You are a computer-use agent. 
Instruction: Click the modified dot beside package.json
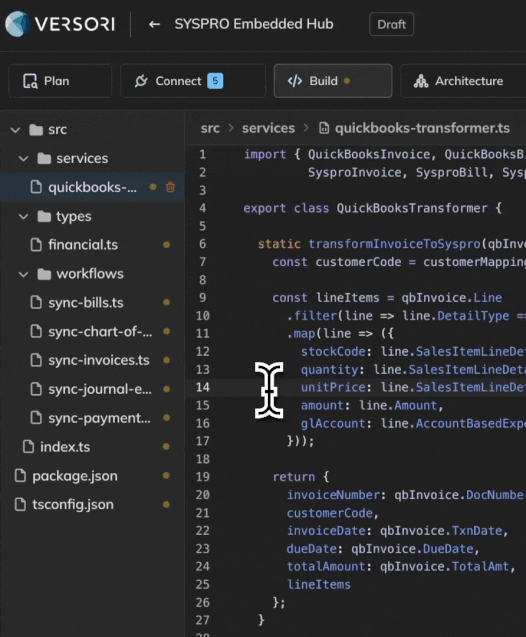click(166, 475)
